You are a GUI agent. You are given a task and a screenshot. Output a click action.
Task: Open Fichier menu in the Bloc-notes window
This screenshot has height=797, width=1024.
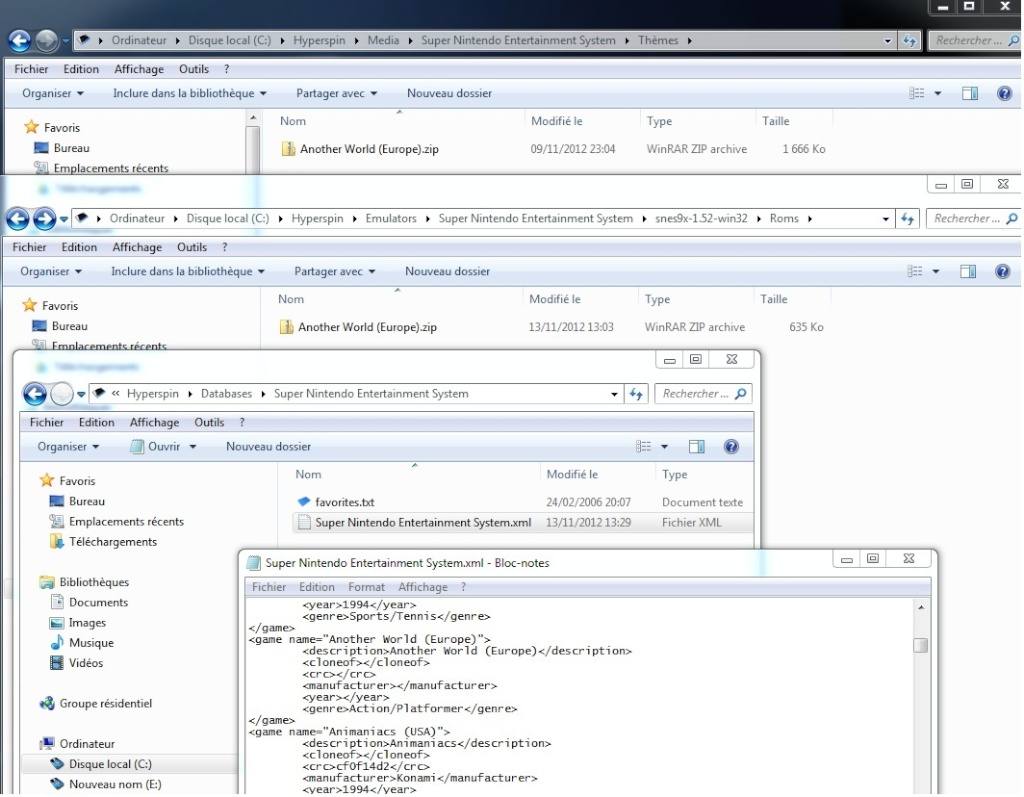point(268,587)
